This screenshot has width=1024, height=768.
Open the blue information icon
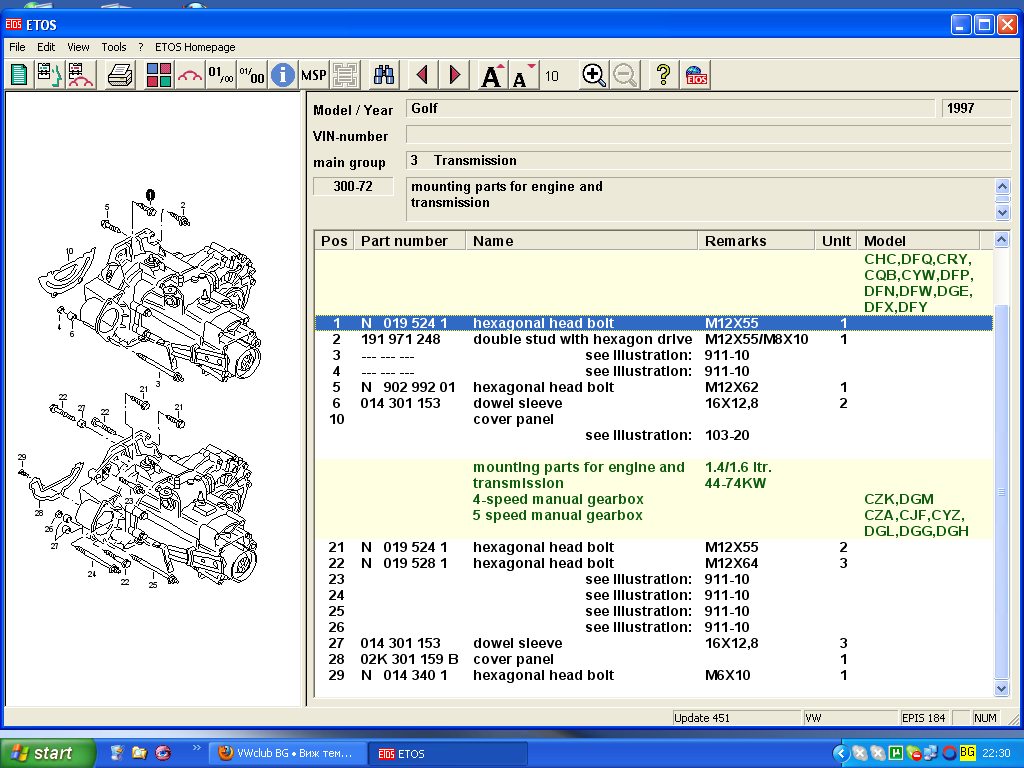(x=283, y=75)
